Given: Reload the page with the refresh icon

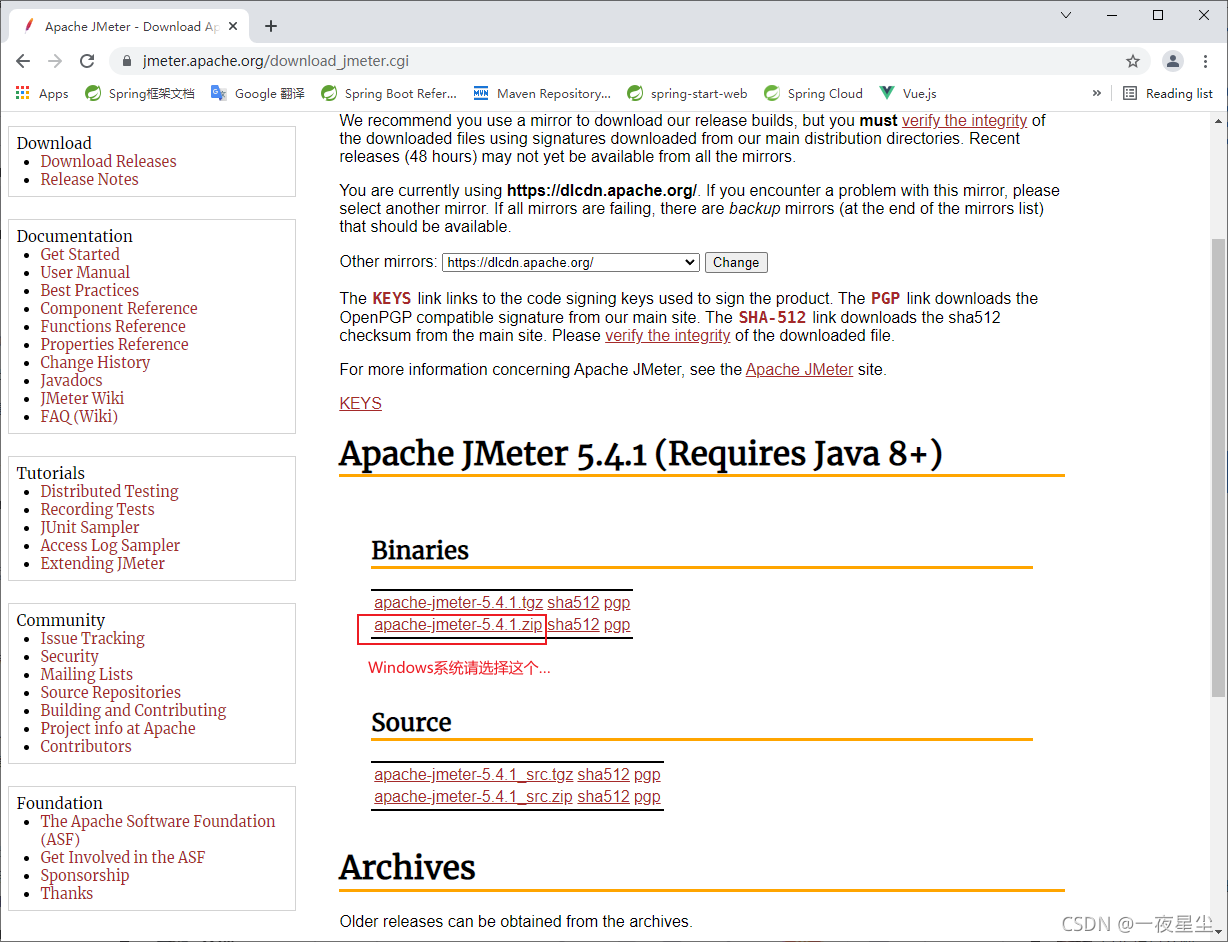Looking at the screenshot, I should click(x=87, y=61).
